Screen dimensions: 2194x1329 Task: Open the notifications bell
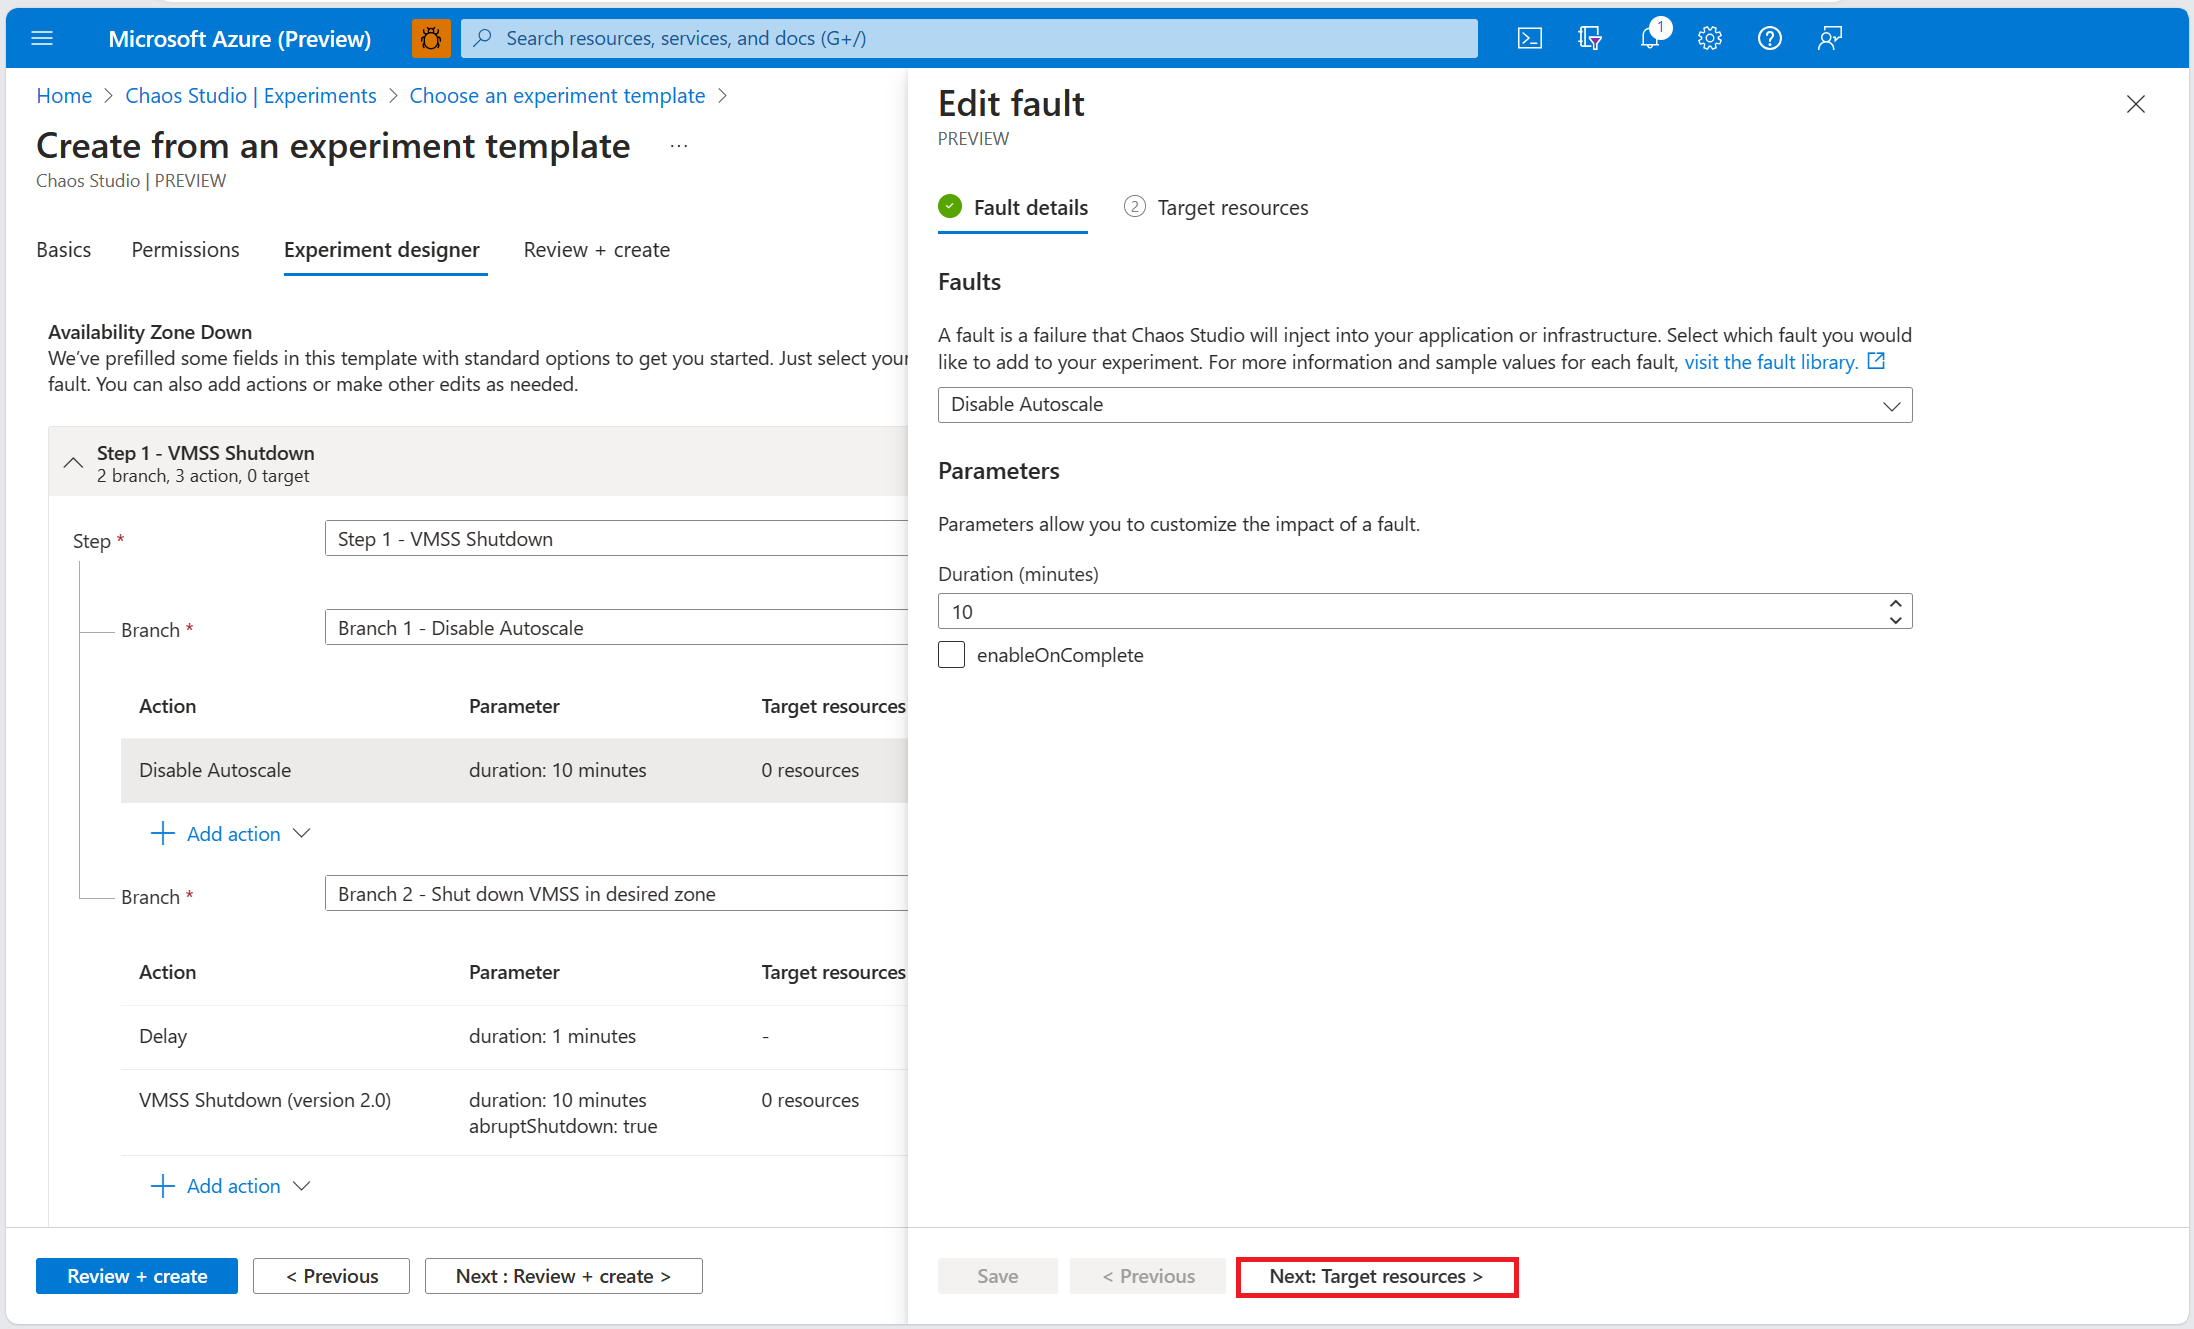tap(1649, 38)
